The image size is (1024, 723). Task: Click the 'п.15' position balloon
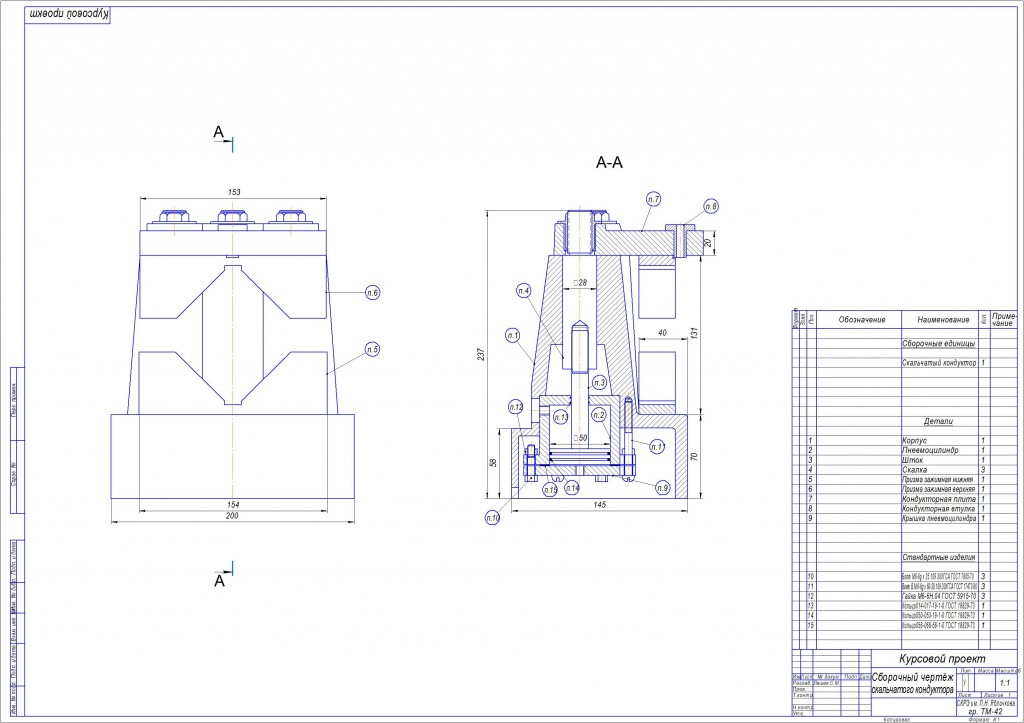pos(551,489)
